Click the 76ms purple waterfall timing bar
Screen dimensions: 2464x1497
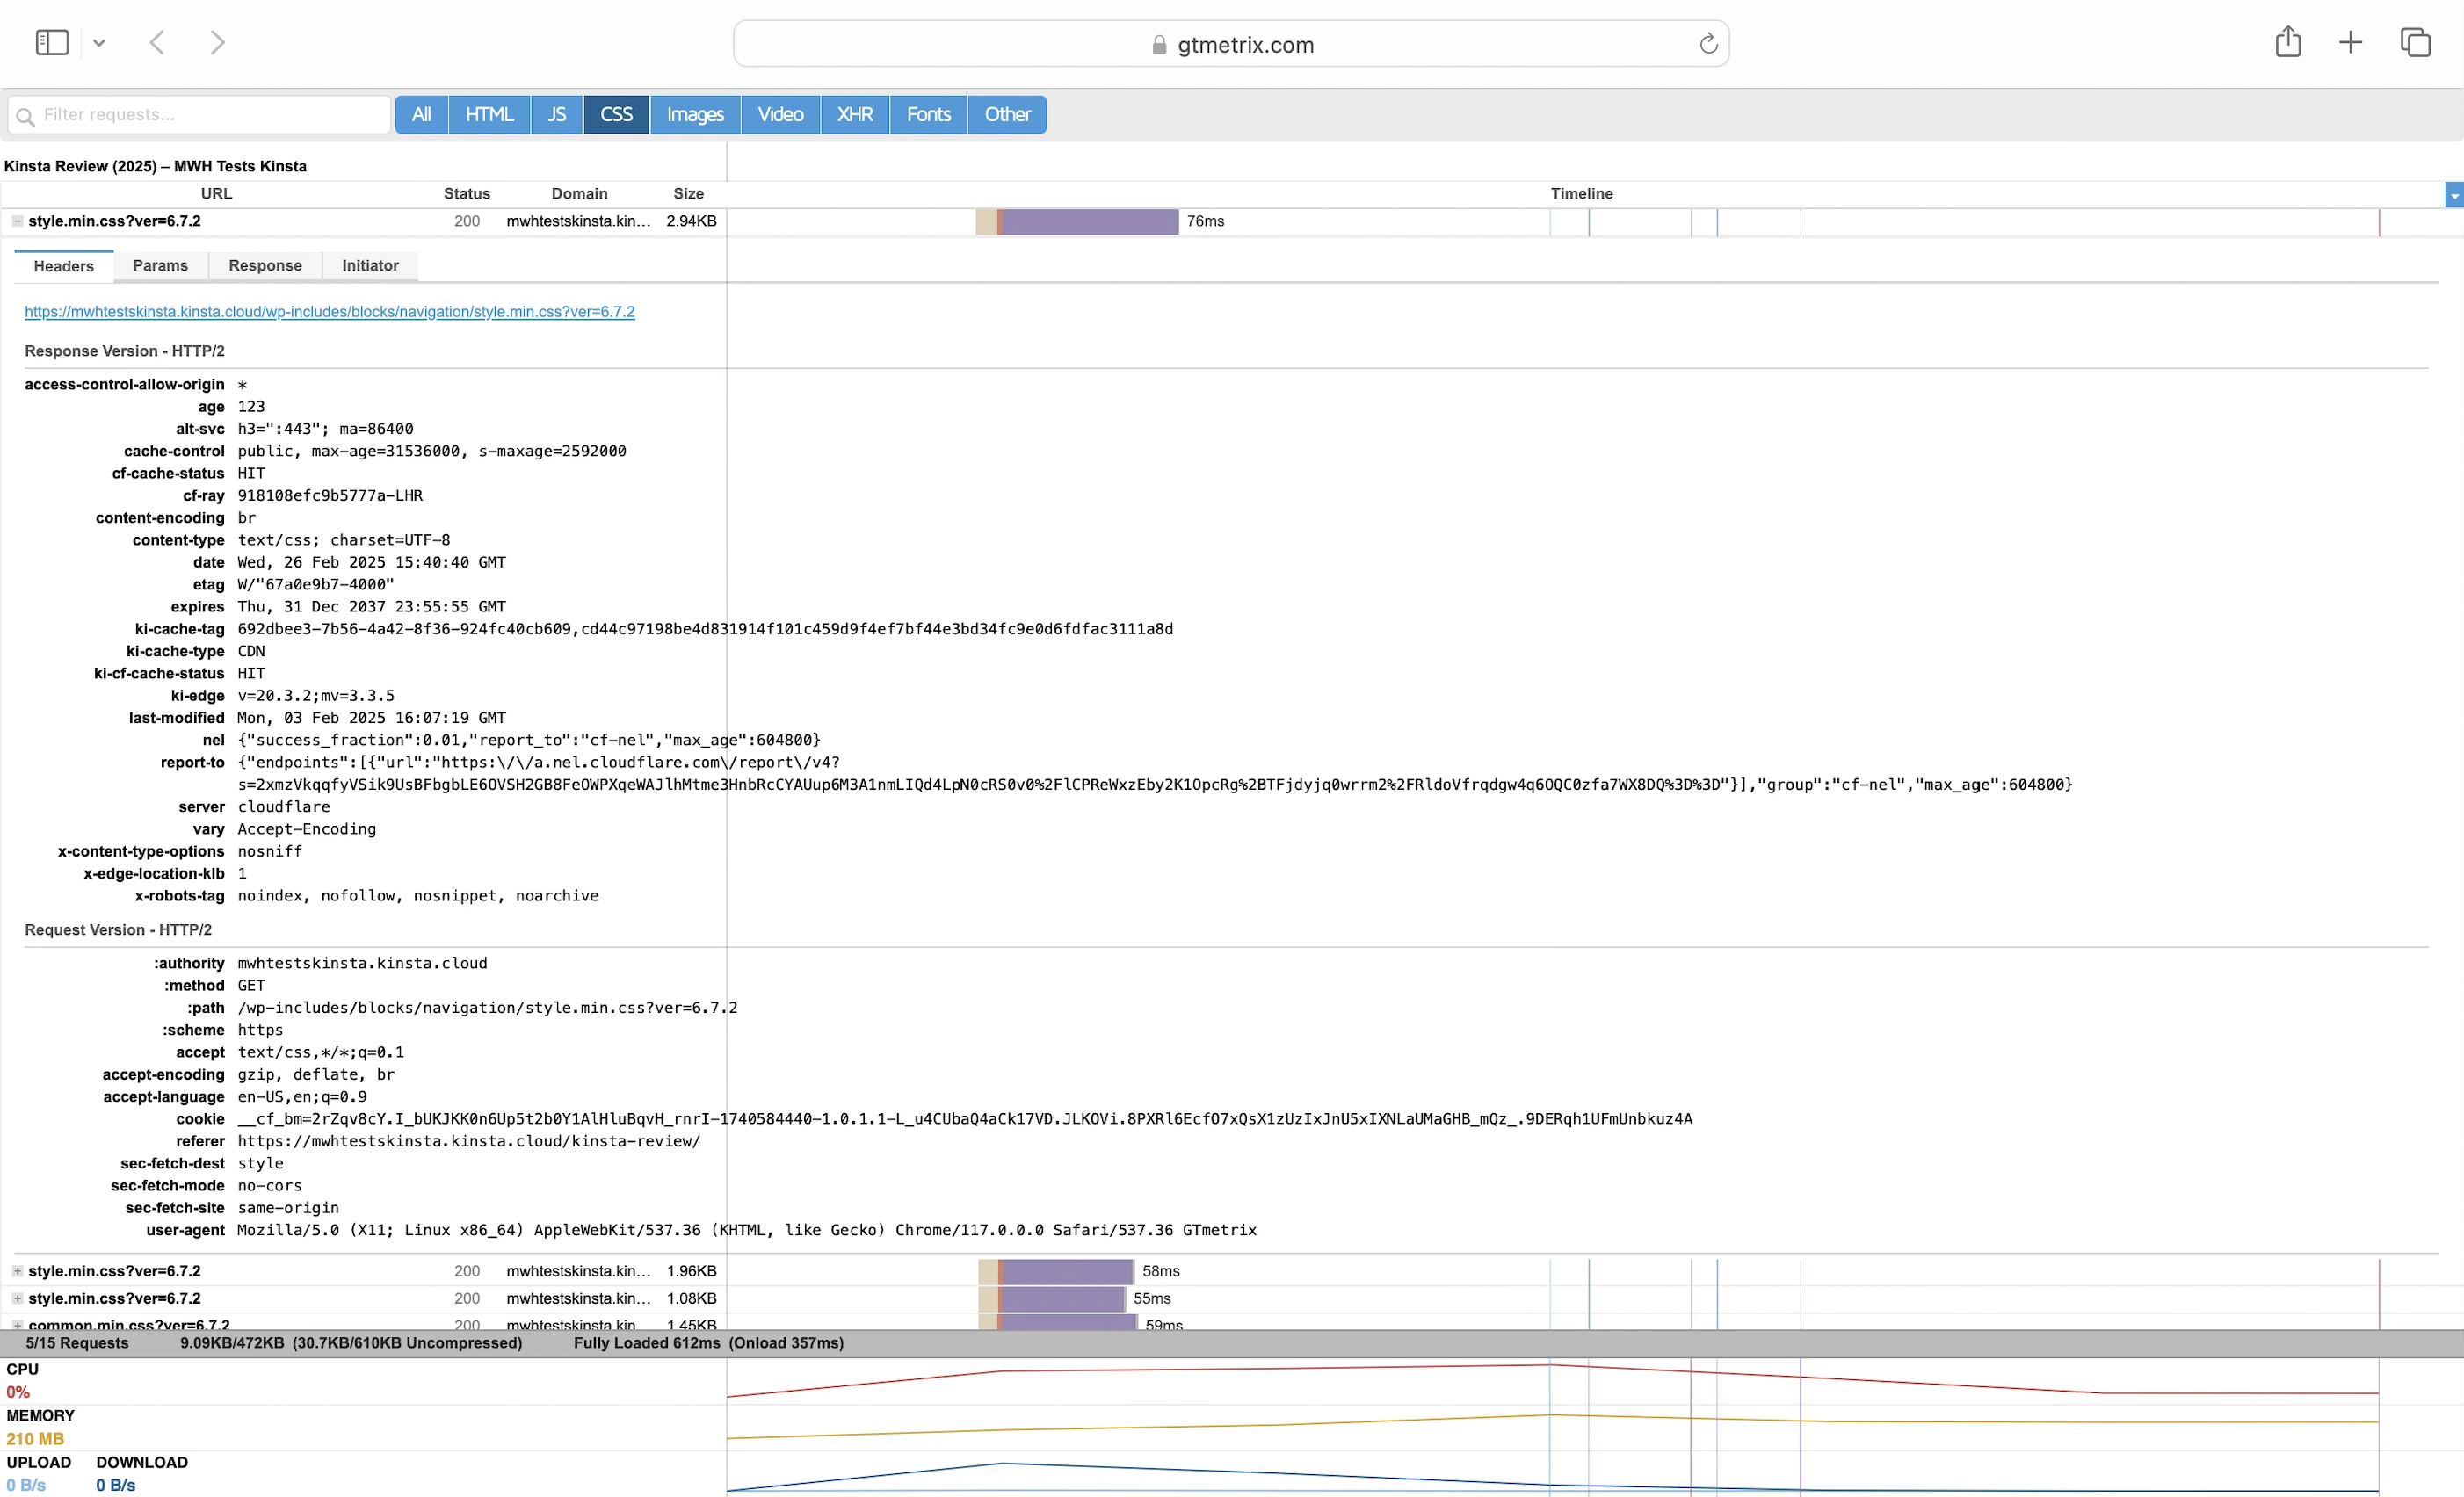tap(1088, 222)
